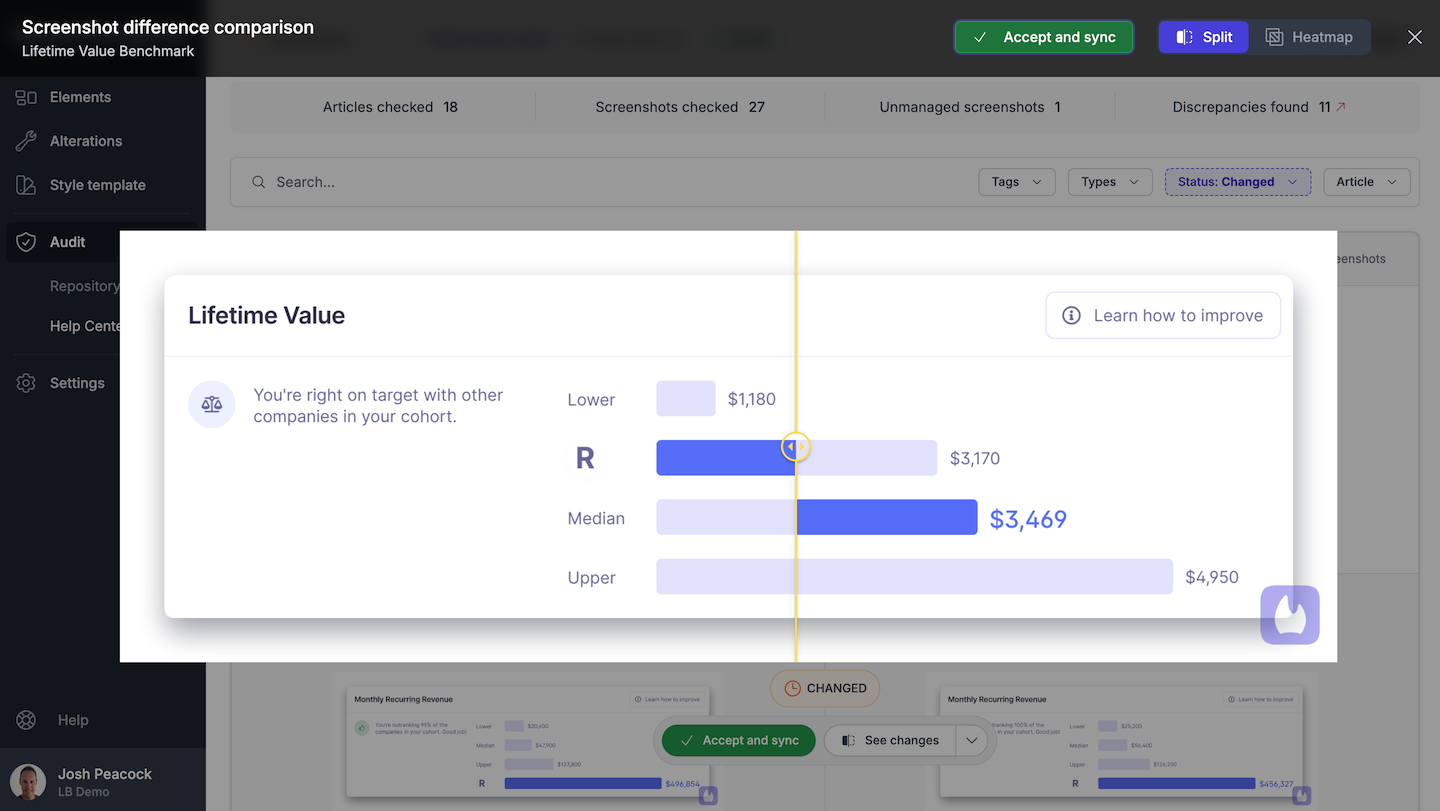Click the search magnifier icon

(x=259, y=182)
